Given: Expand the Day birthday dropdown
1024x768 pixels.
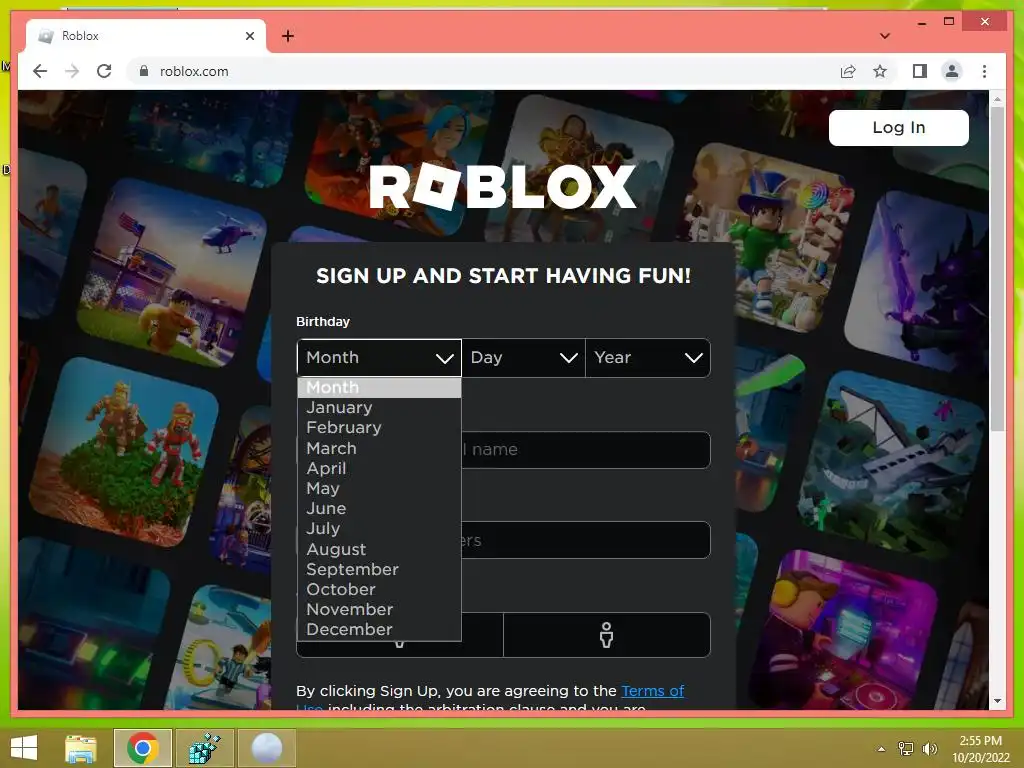Looking at the screenshot, I should pos(524,358).
